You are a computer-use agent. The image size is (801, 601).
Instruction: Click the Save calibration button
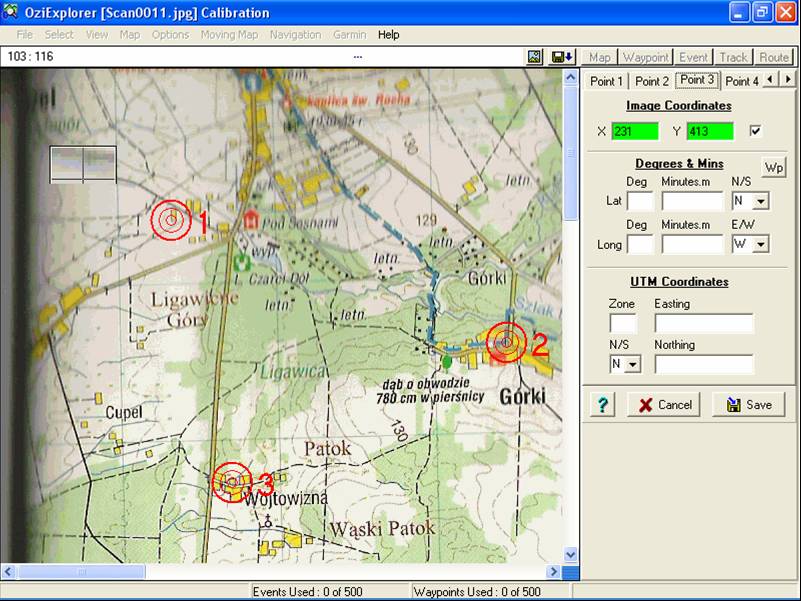point(749,405)
